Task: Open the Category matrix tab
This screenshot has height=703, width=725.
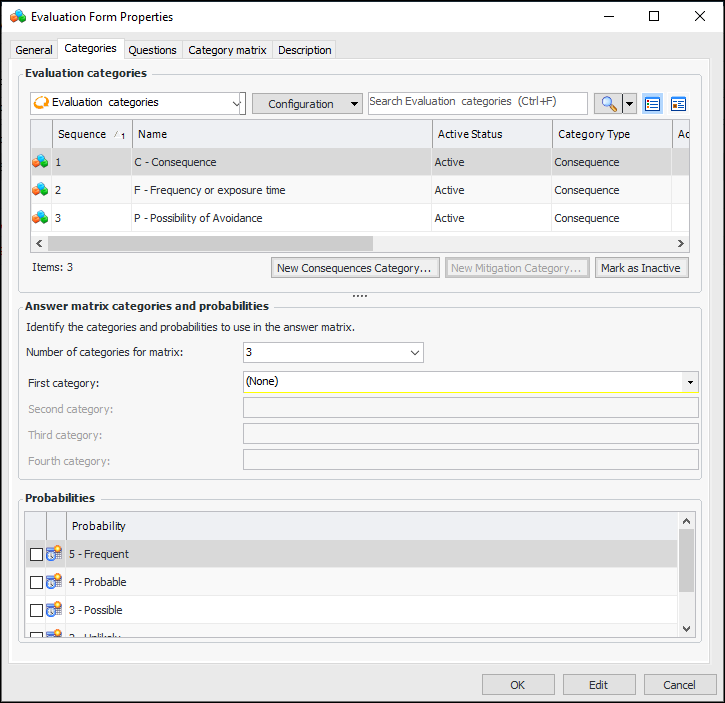Action: point(227,50)
